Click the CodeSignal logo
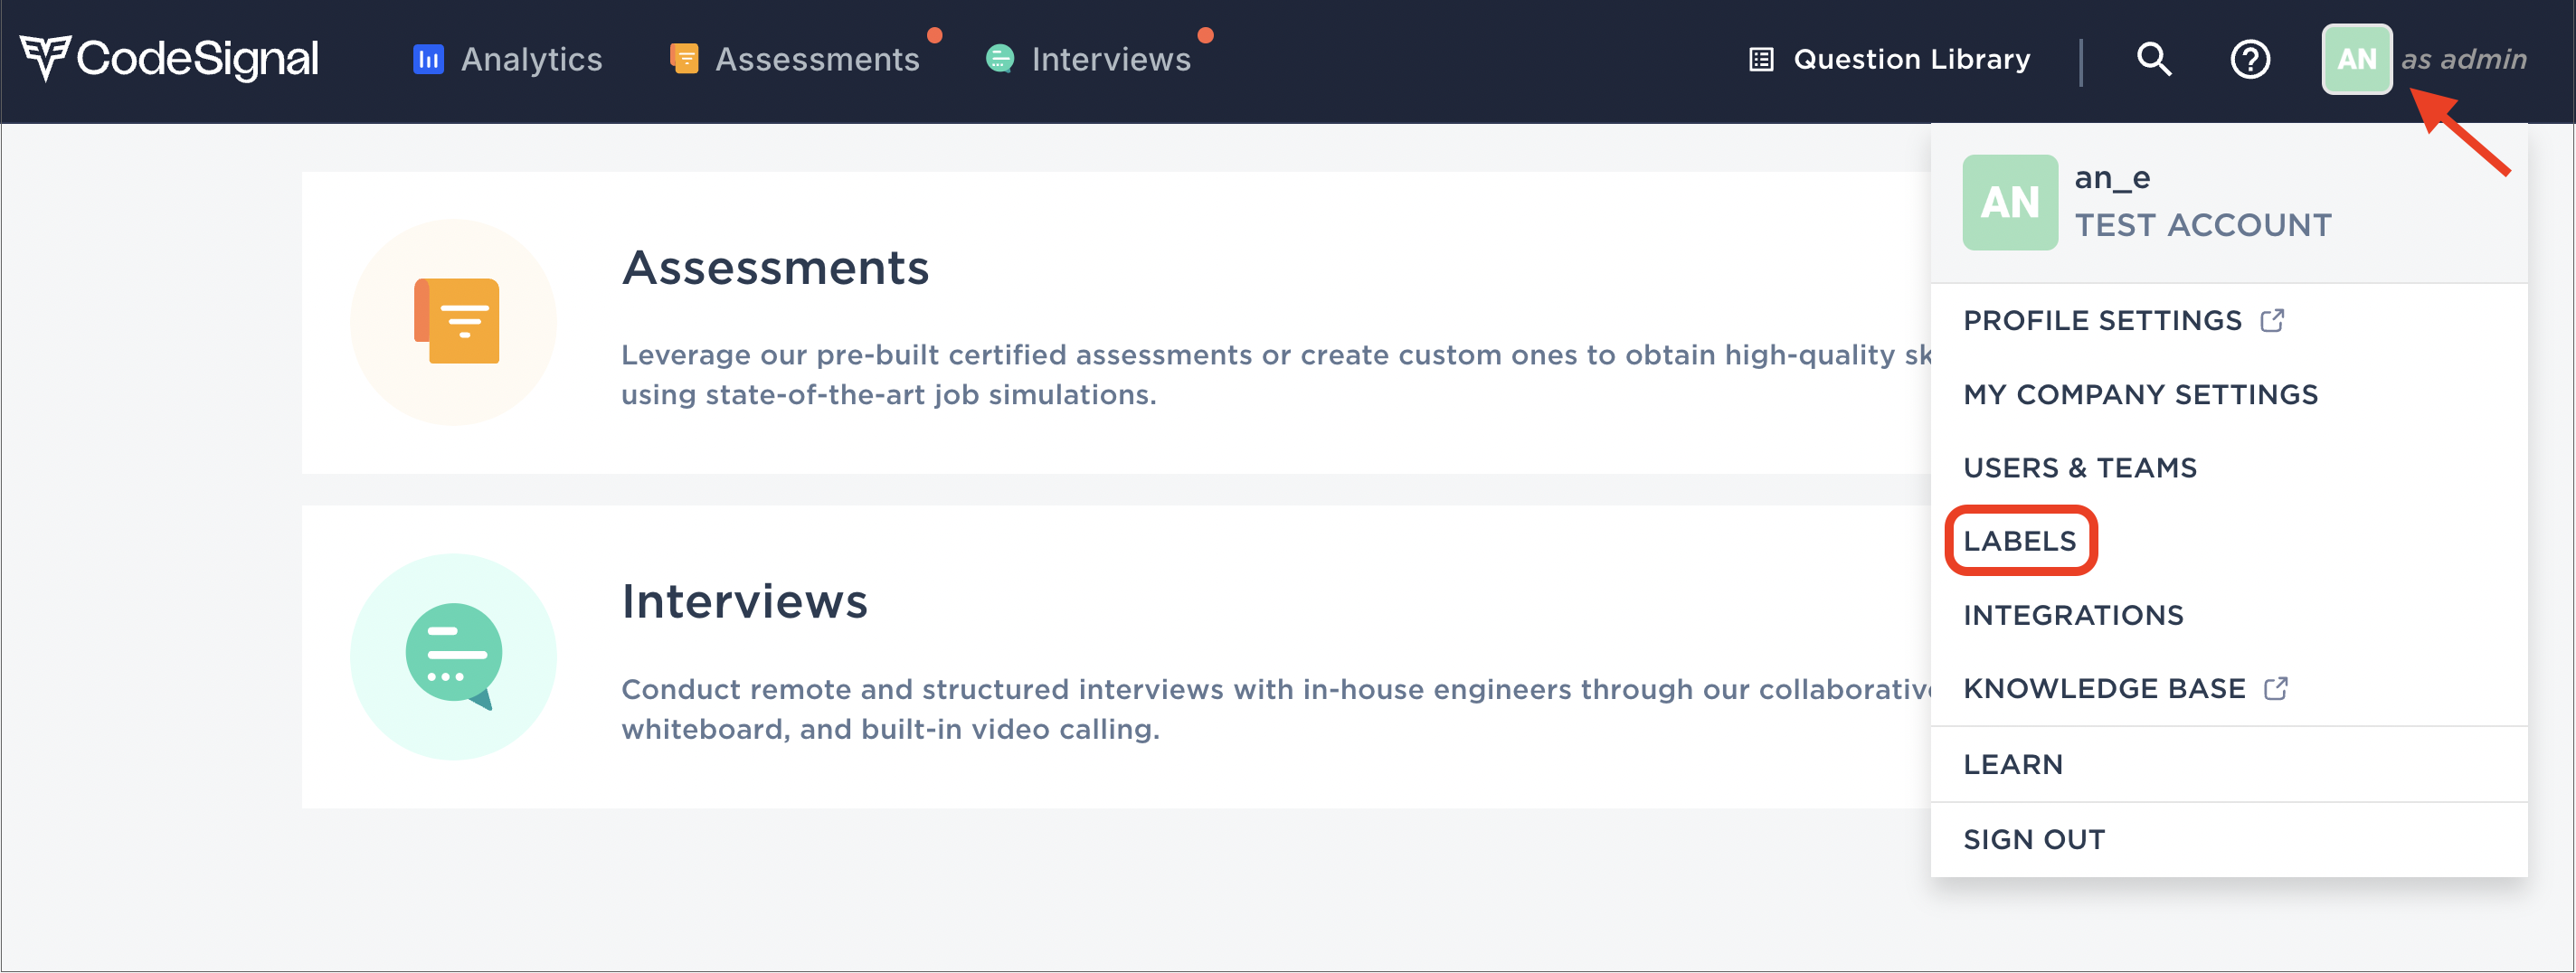Screen dimensions: 2576x973 point(170,58)
